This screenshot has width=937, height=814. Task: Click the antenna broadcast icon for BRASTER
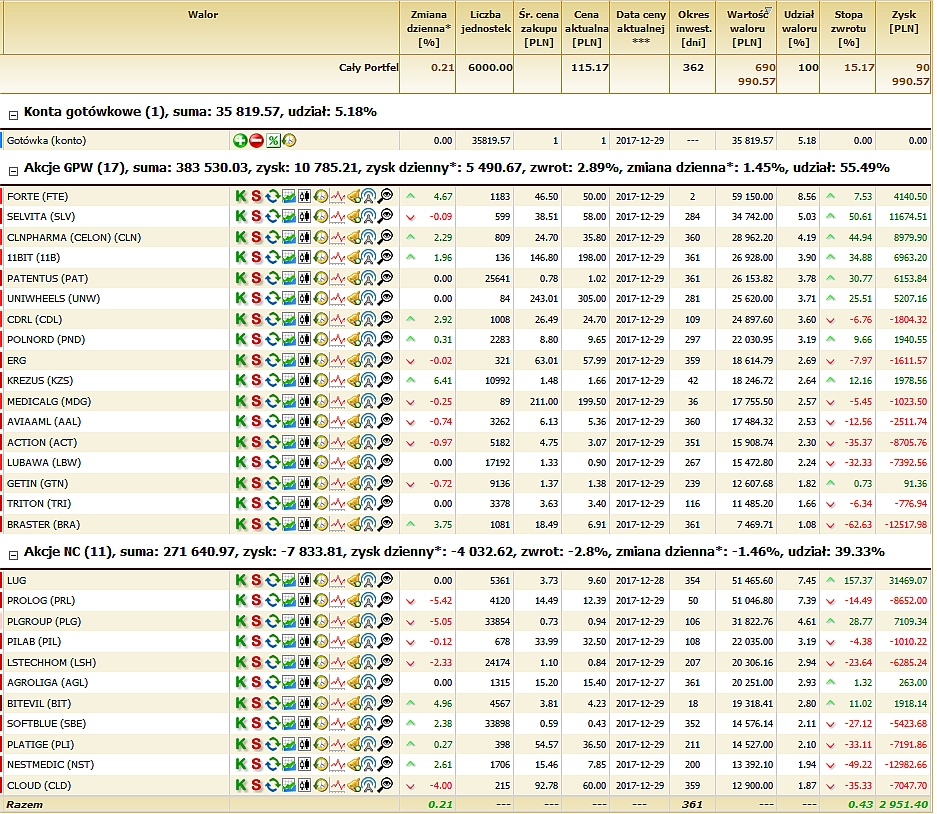[x=369, y=525]
